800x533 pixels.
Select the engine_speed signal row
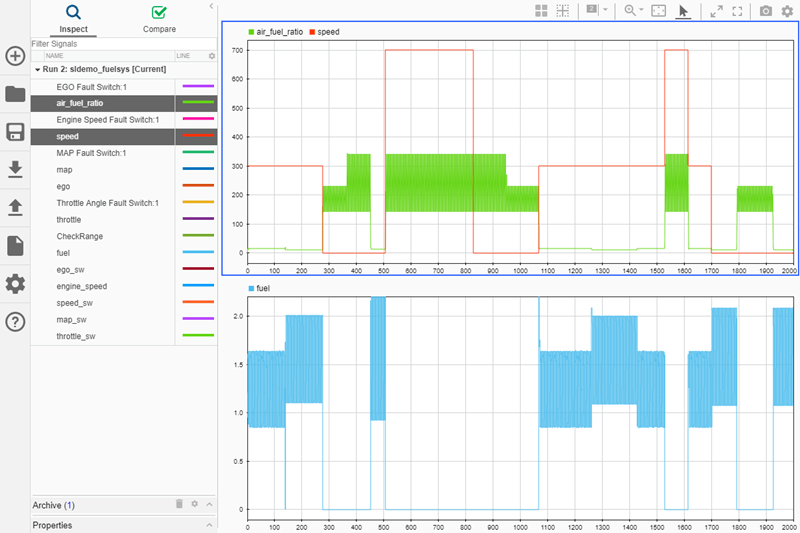(x=124, y=286)
